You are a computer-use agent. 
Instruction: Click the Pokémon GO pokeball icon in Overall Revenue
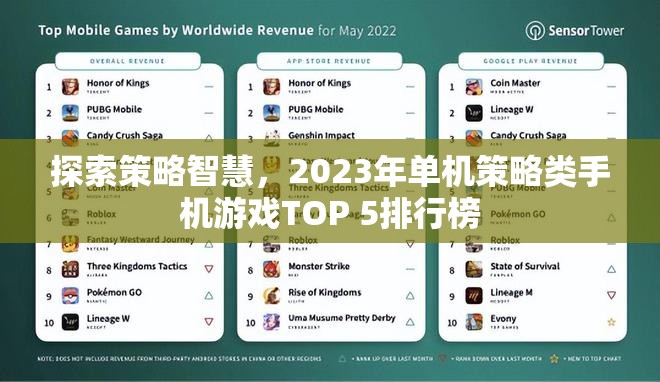pos(70,296)
